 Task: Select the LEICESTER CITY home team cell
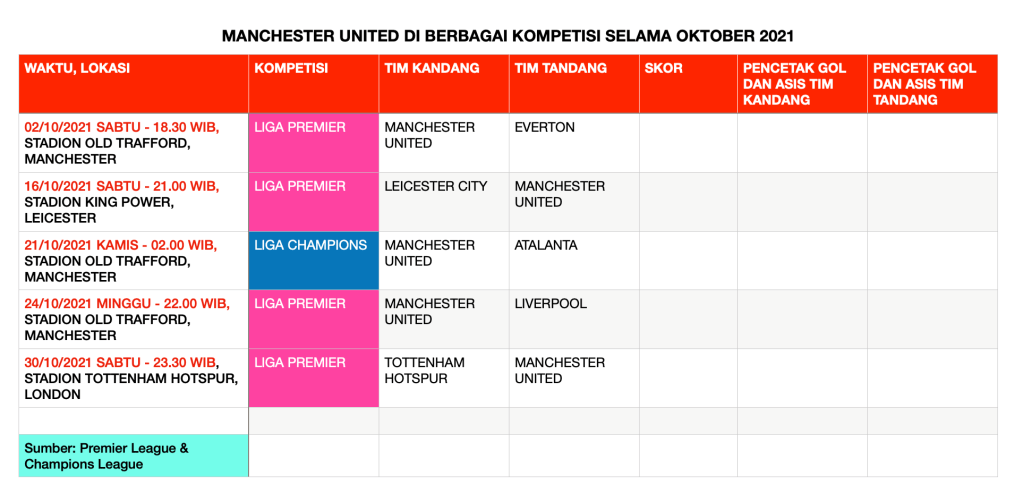[443, 202]
